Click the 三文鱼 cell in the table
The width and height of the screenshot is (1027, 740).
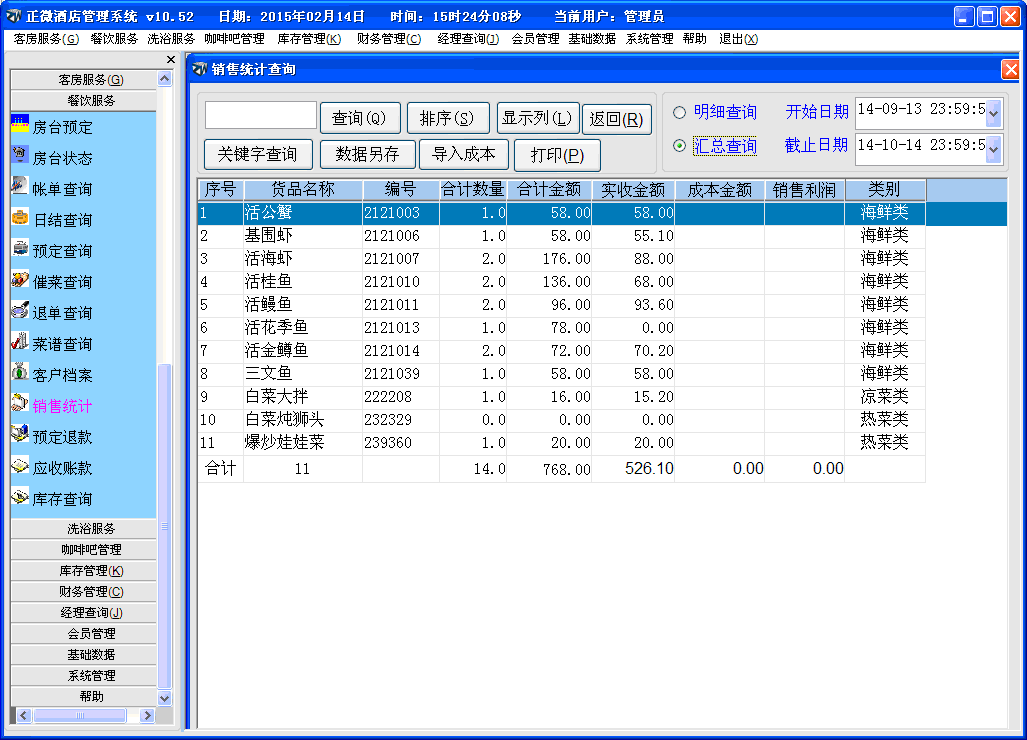(303, 374)
